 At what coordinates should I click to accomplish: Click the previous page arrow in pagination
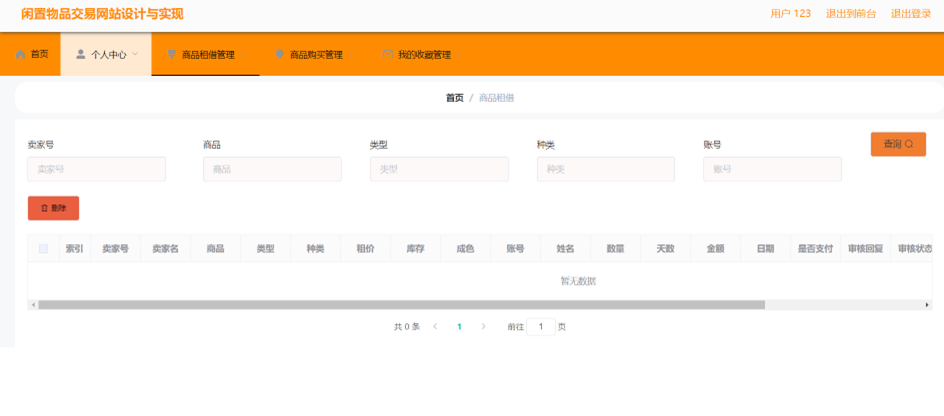coord(435,327)
